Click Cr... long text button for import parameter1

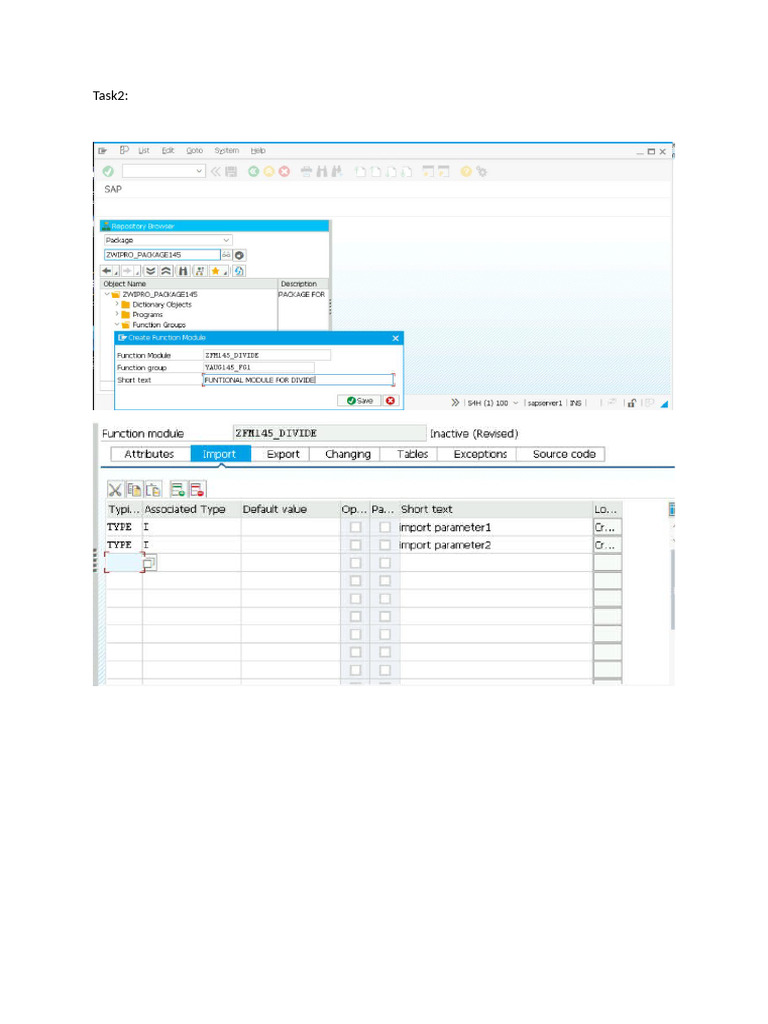607,527
